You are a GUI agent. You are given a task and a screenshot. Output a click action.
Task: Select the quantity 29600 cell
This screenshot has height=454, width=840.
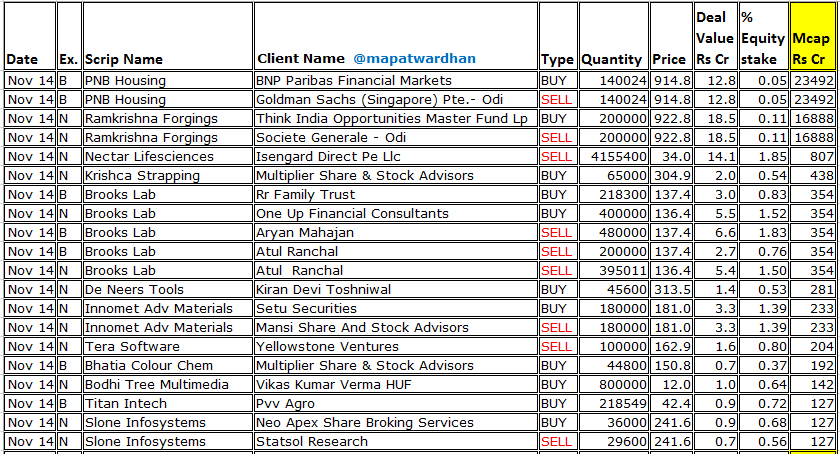click(x=614, y=442)
